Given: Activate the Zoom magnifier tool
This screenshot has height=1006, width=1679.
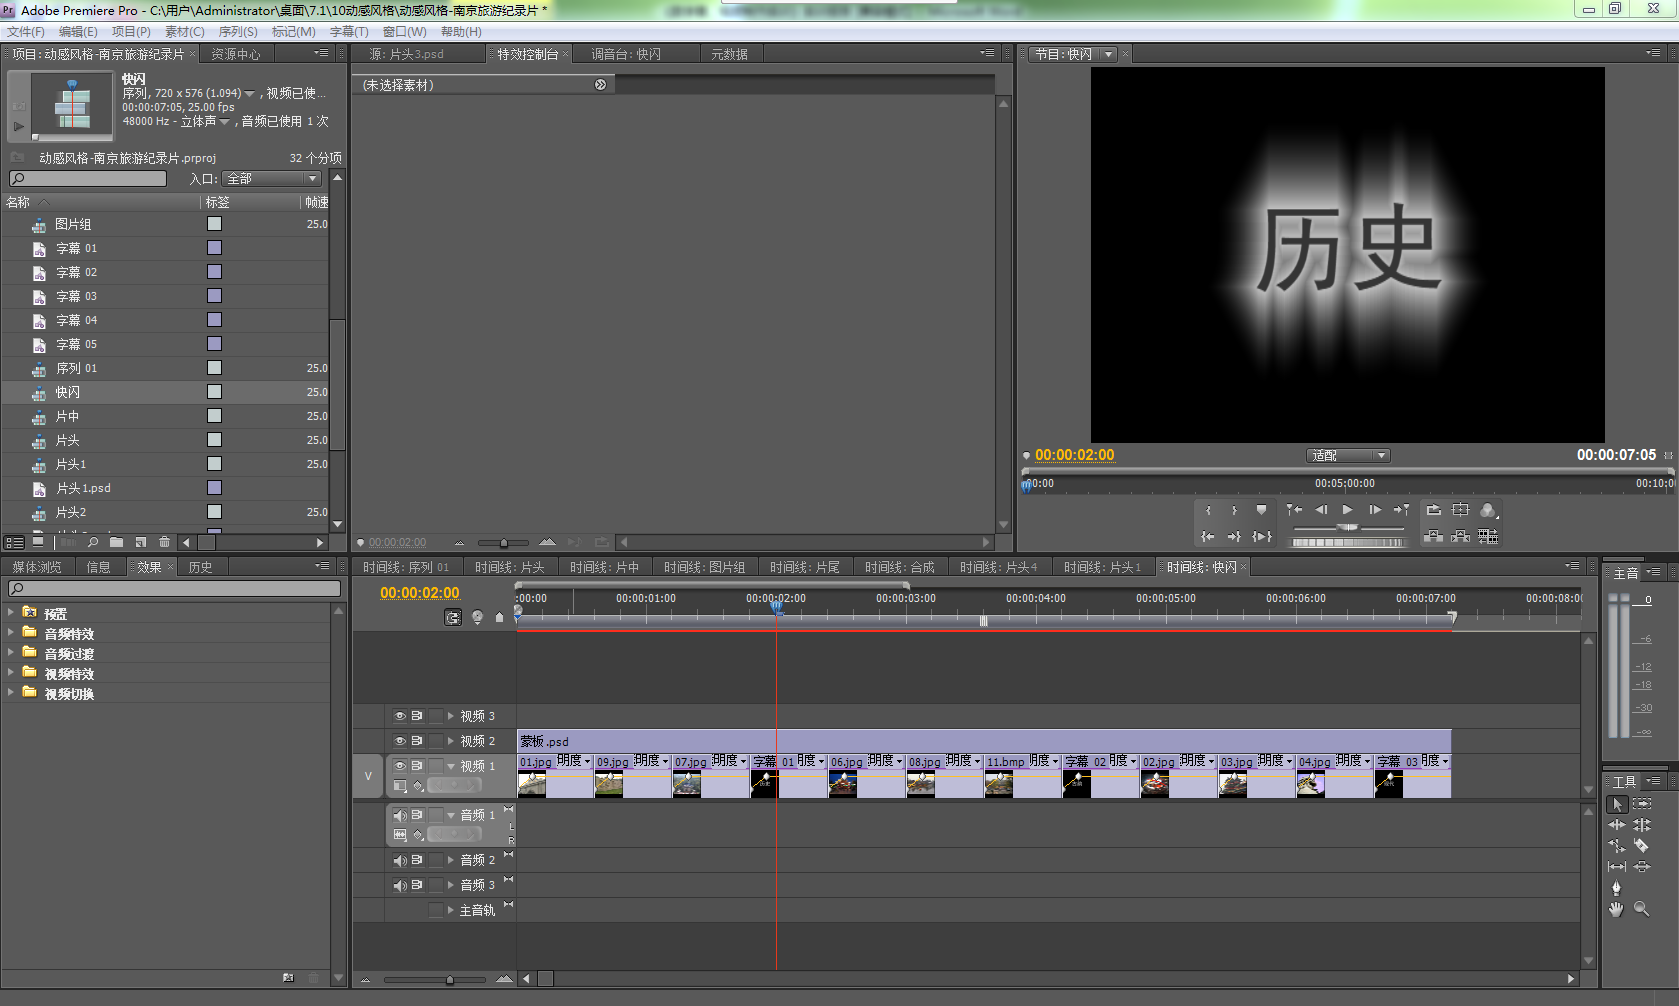Looking at the screenshot, I should tap(1641, 909).
